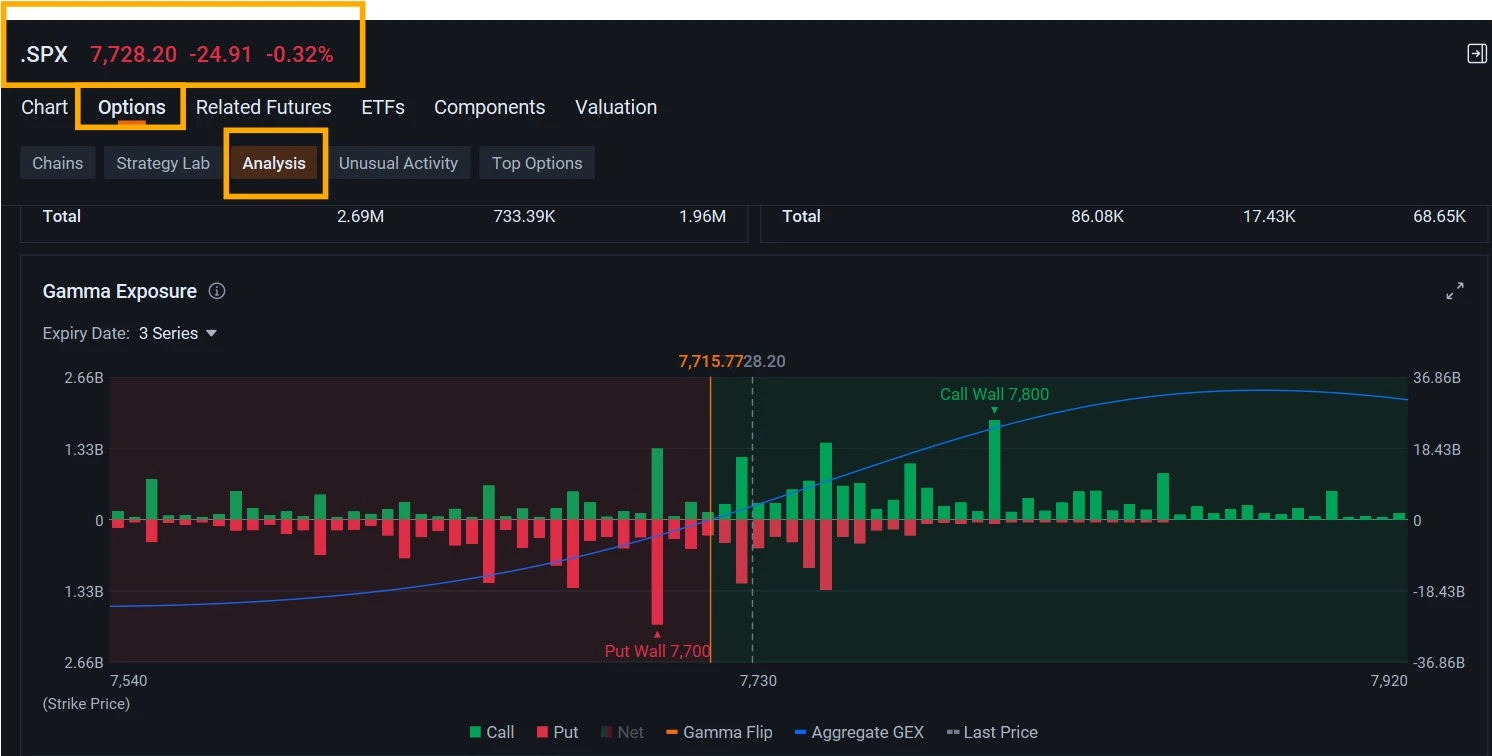Toggle the Call series in the legend
1492x756 pixels.
(492, 732)
